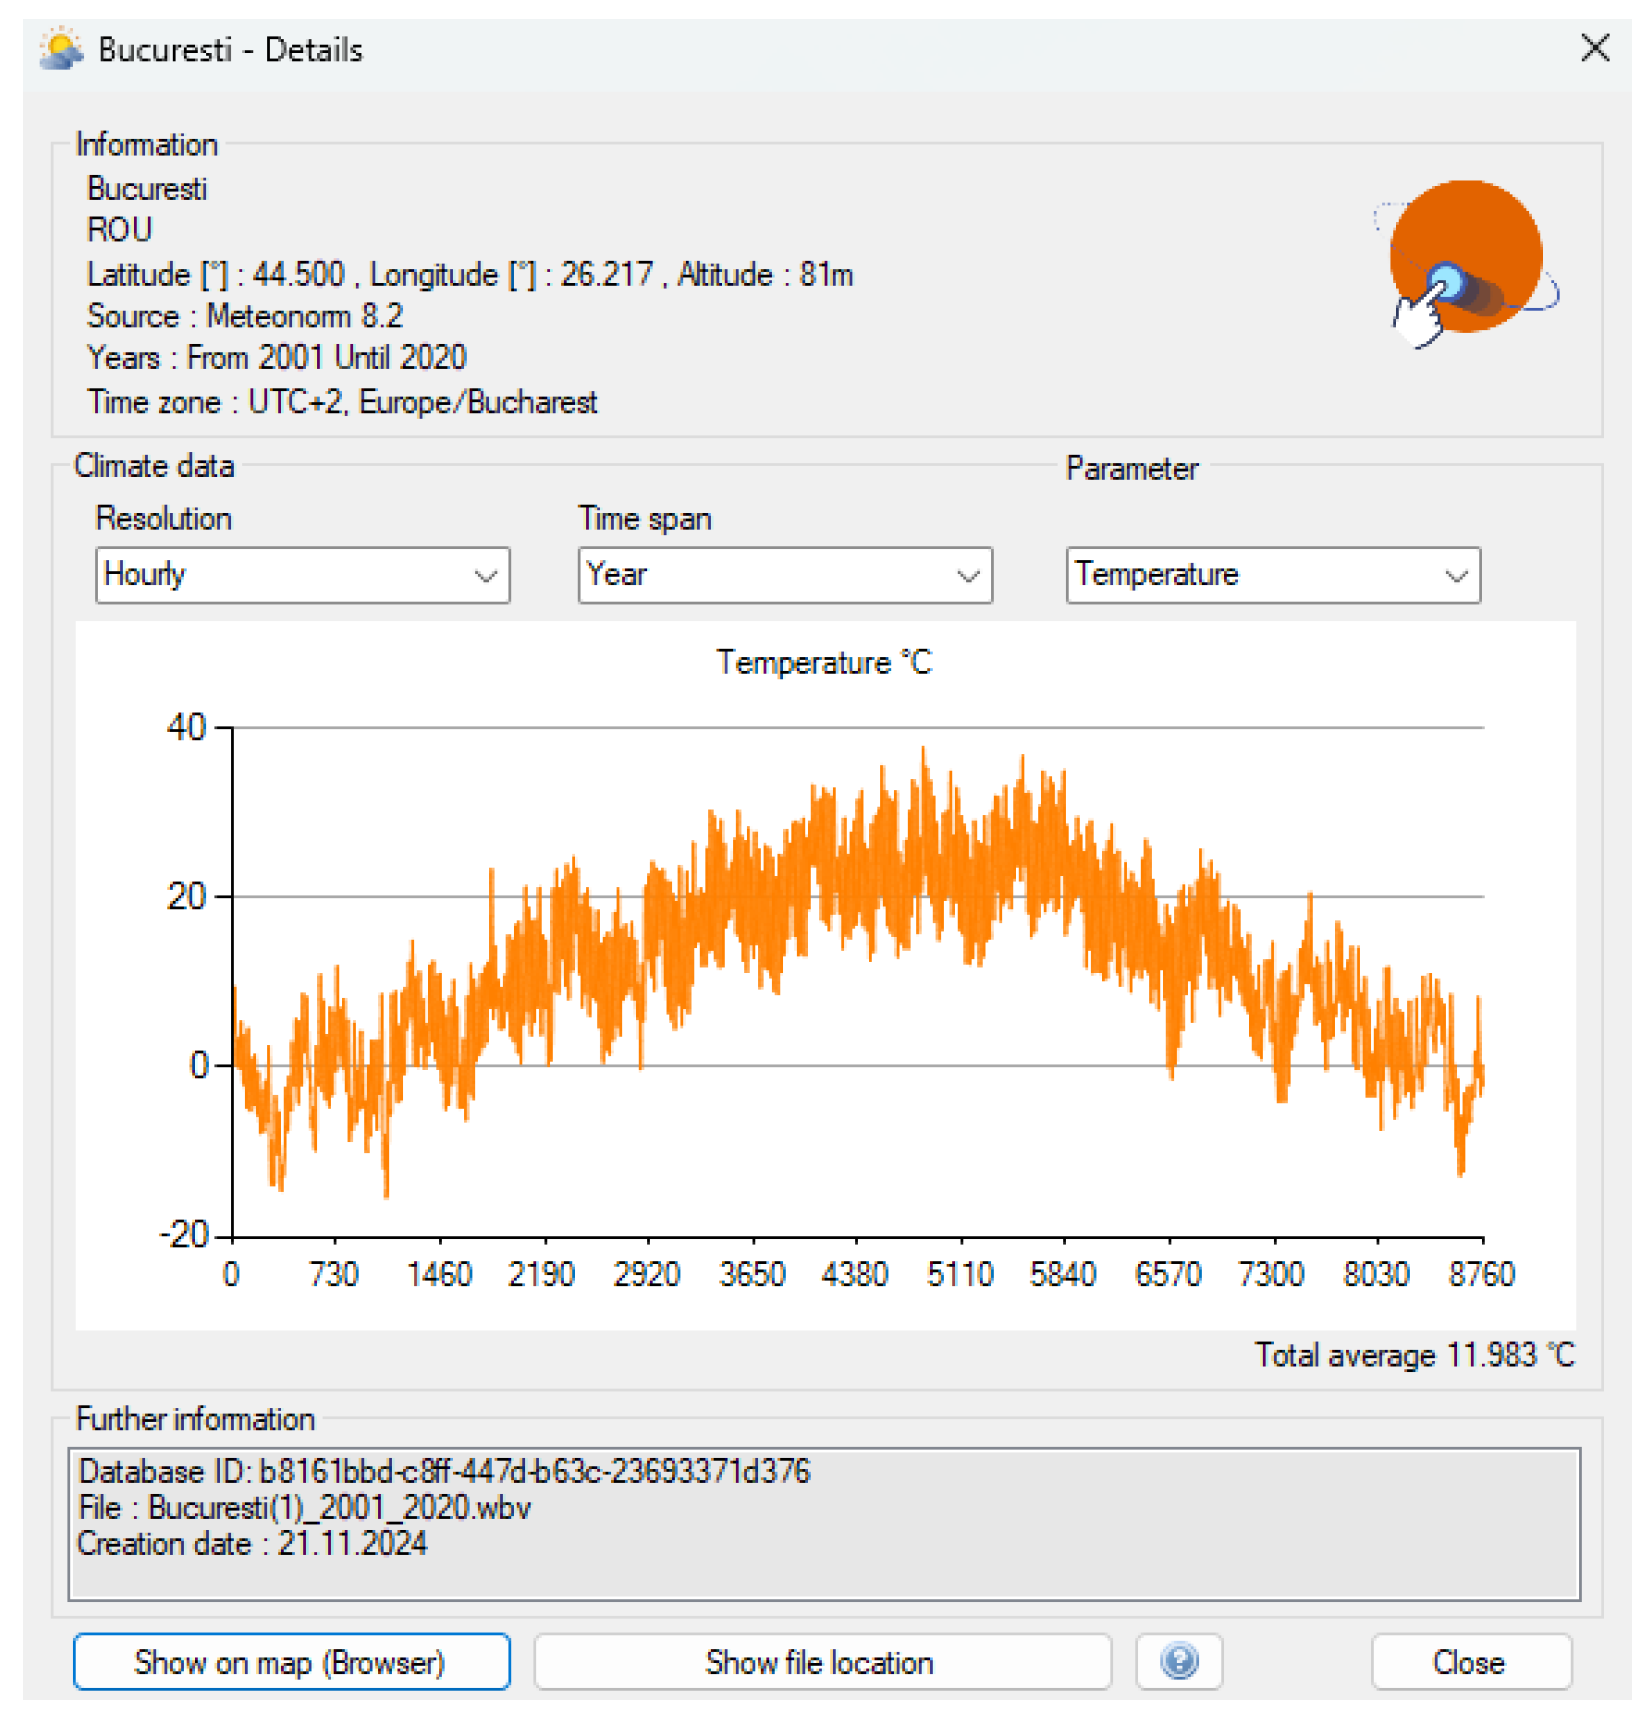This screenshot has height=1713, width=1650.
Task: Expand the Parameter dropdown showing Temperature
Action: tap(1272, 575)
